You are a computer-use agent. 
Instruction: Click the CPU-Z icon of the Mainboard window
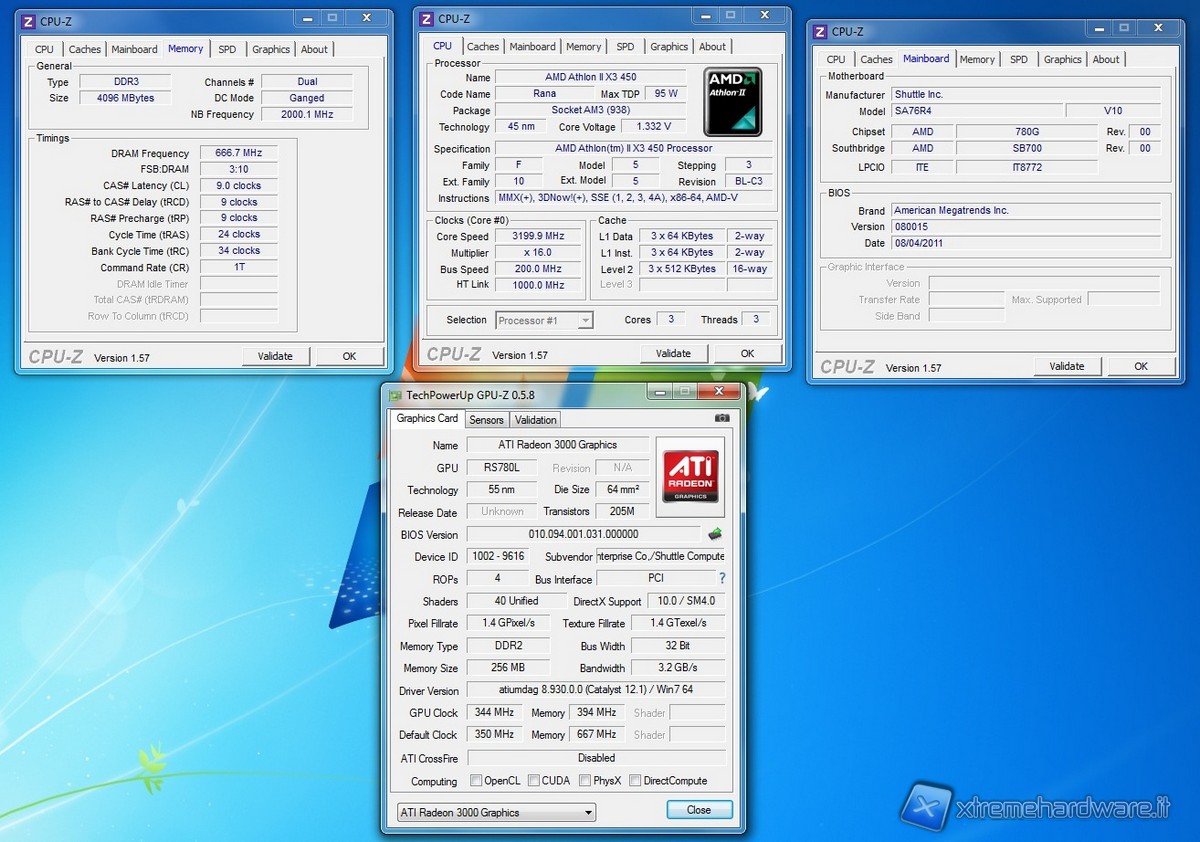click(x=820, y=32)
